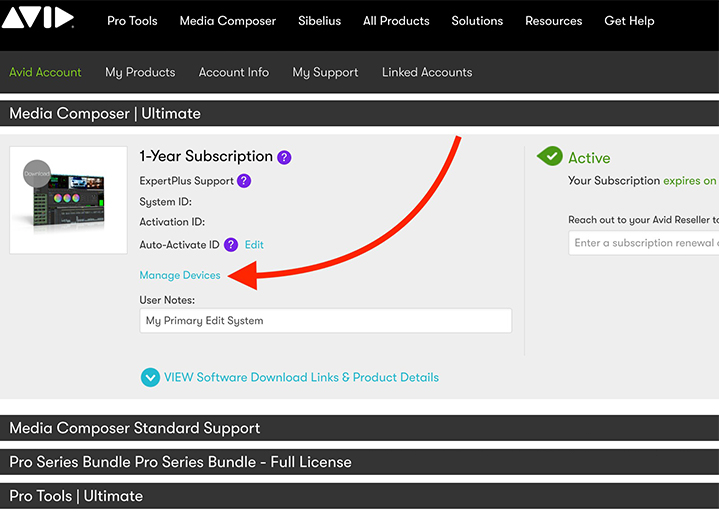Viewport: 719px width, 514px height.
Task: Click the User Notes text field
Action: coord(326,321)
